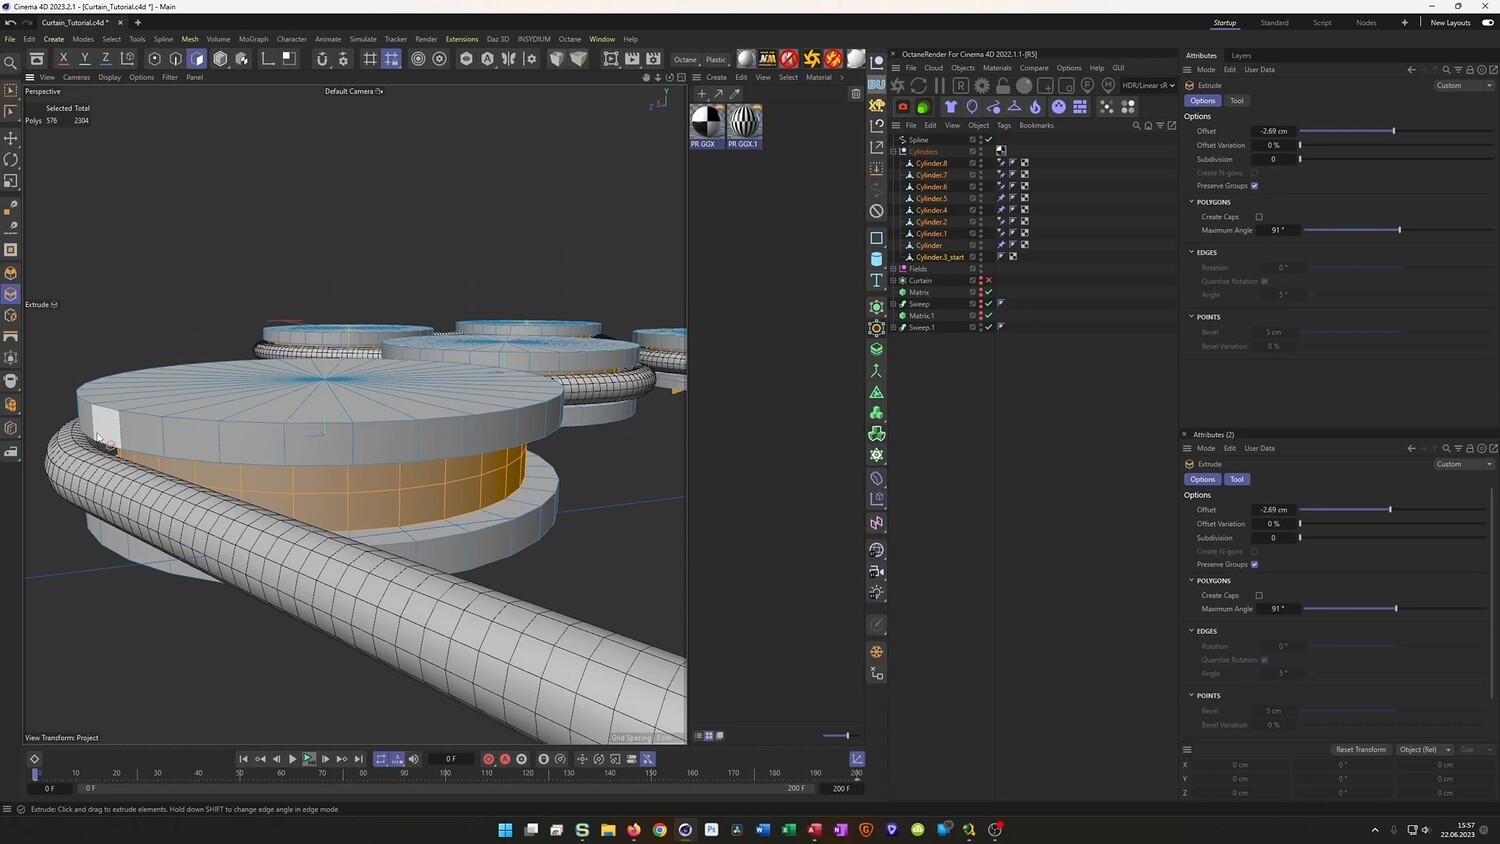Click the autokeying A button in timeline
This screenshot has width=1500, height=844.
click(505, 759)
